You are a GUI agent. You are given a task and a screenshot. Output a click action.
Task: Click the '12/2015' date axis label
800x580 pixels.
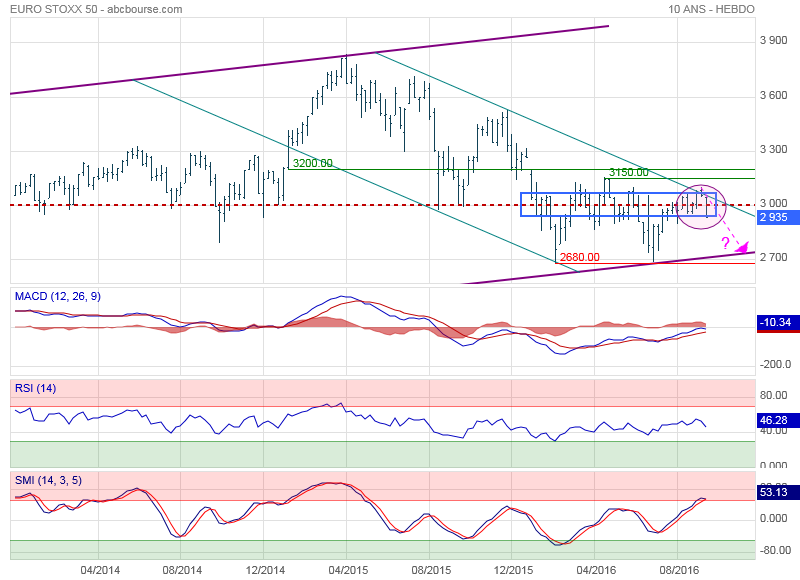click(513, 570)
